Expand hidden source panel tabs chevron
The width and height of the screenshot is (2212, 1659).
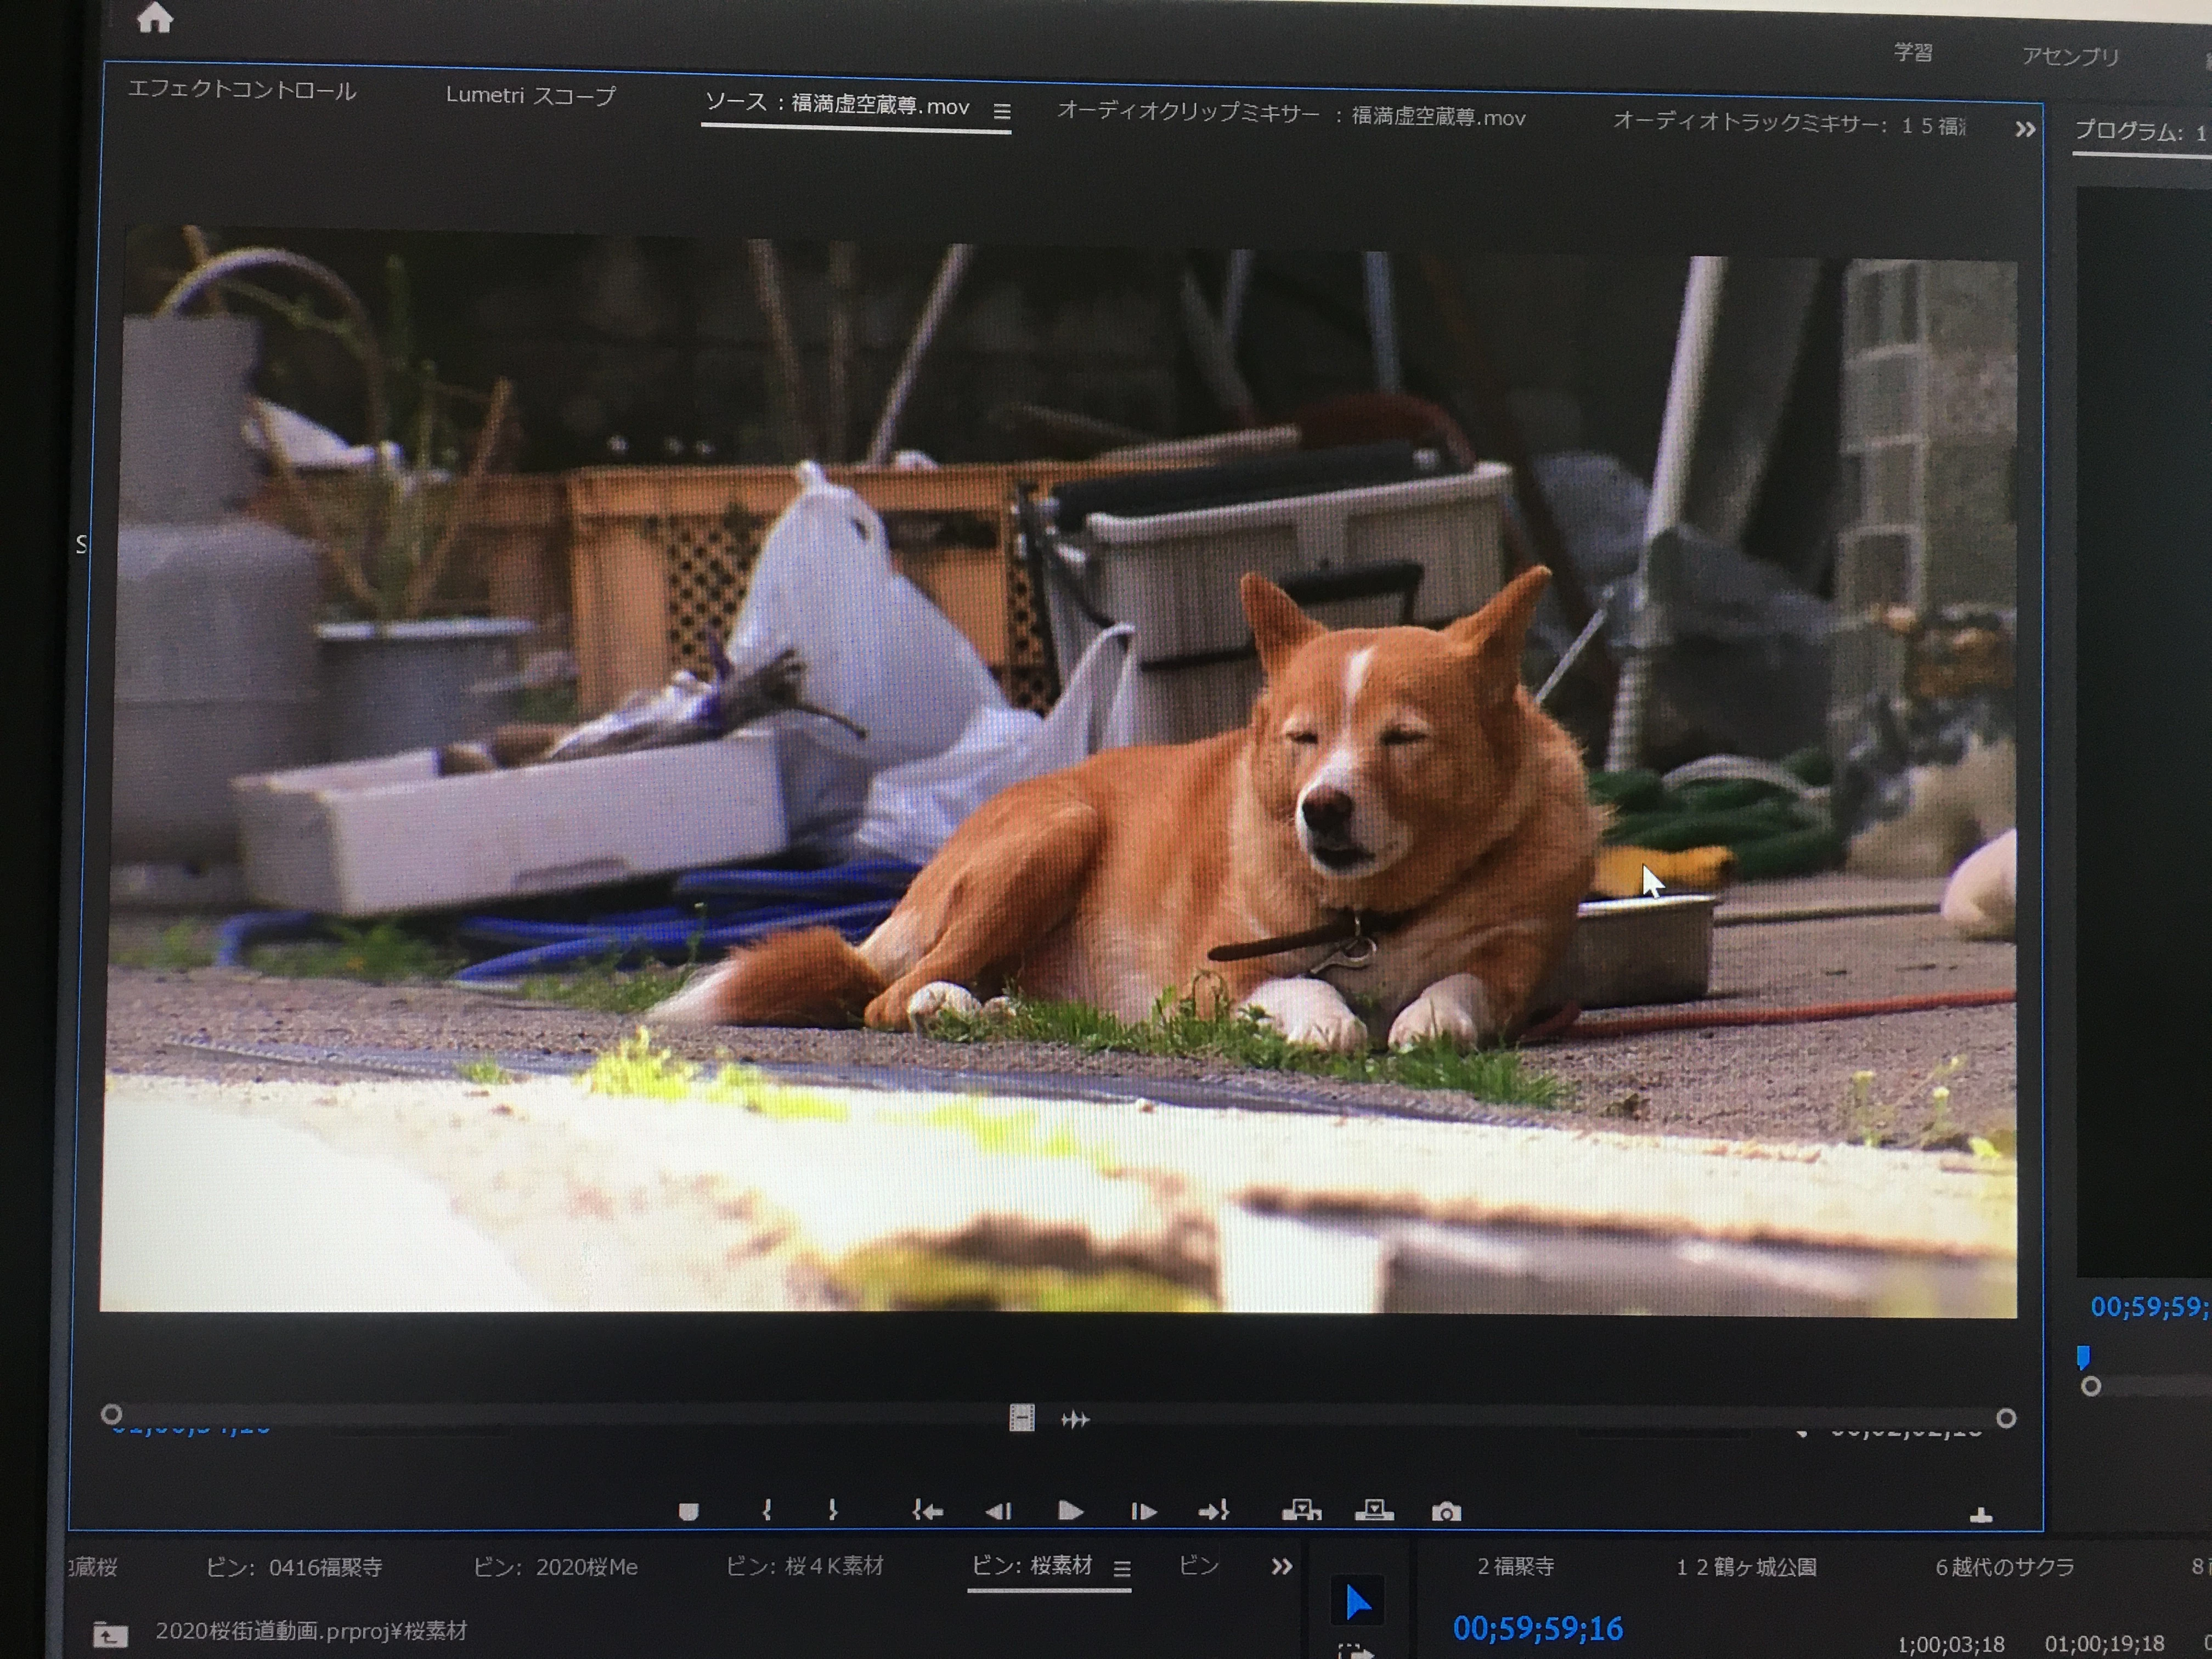[x=2025, y=129]
